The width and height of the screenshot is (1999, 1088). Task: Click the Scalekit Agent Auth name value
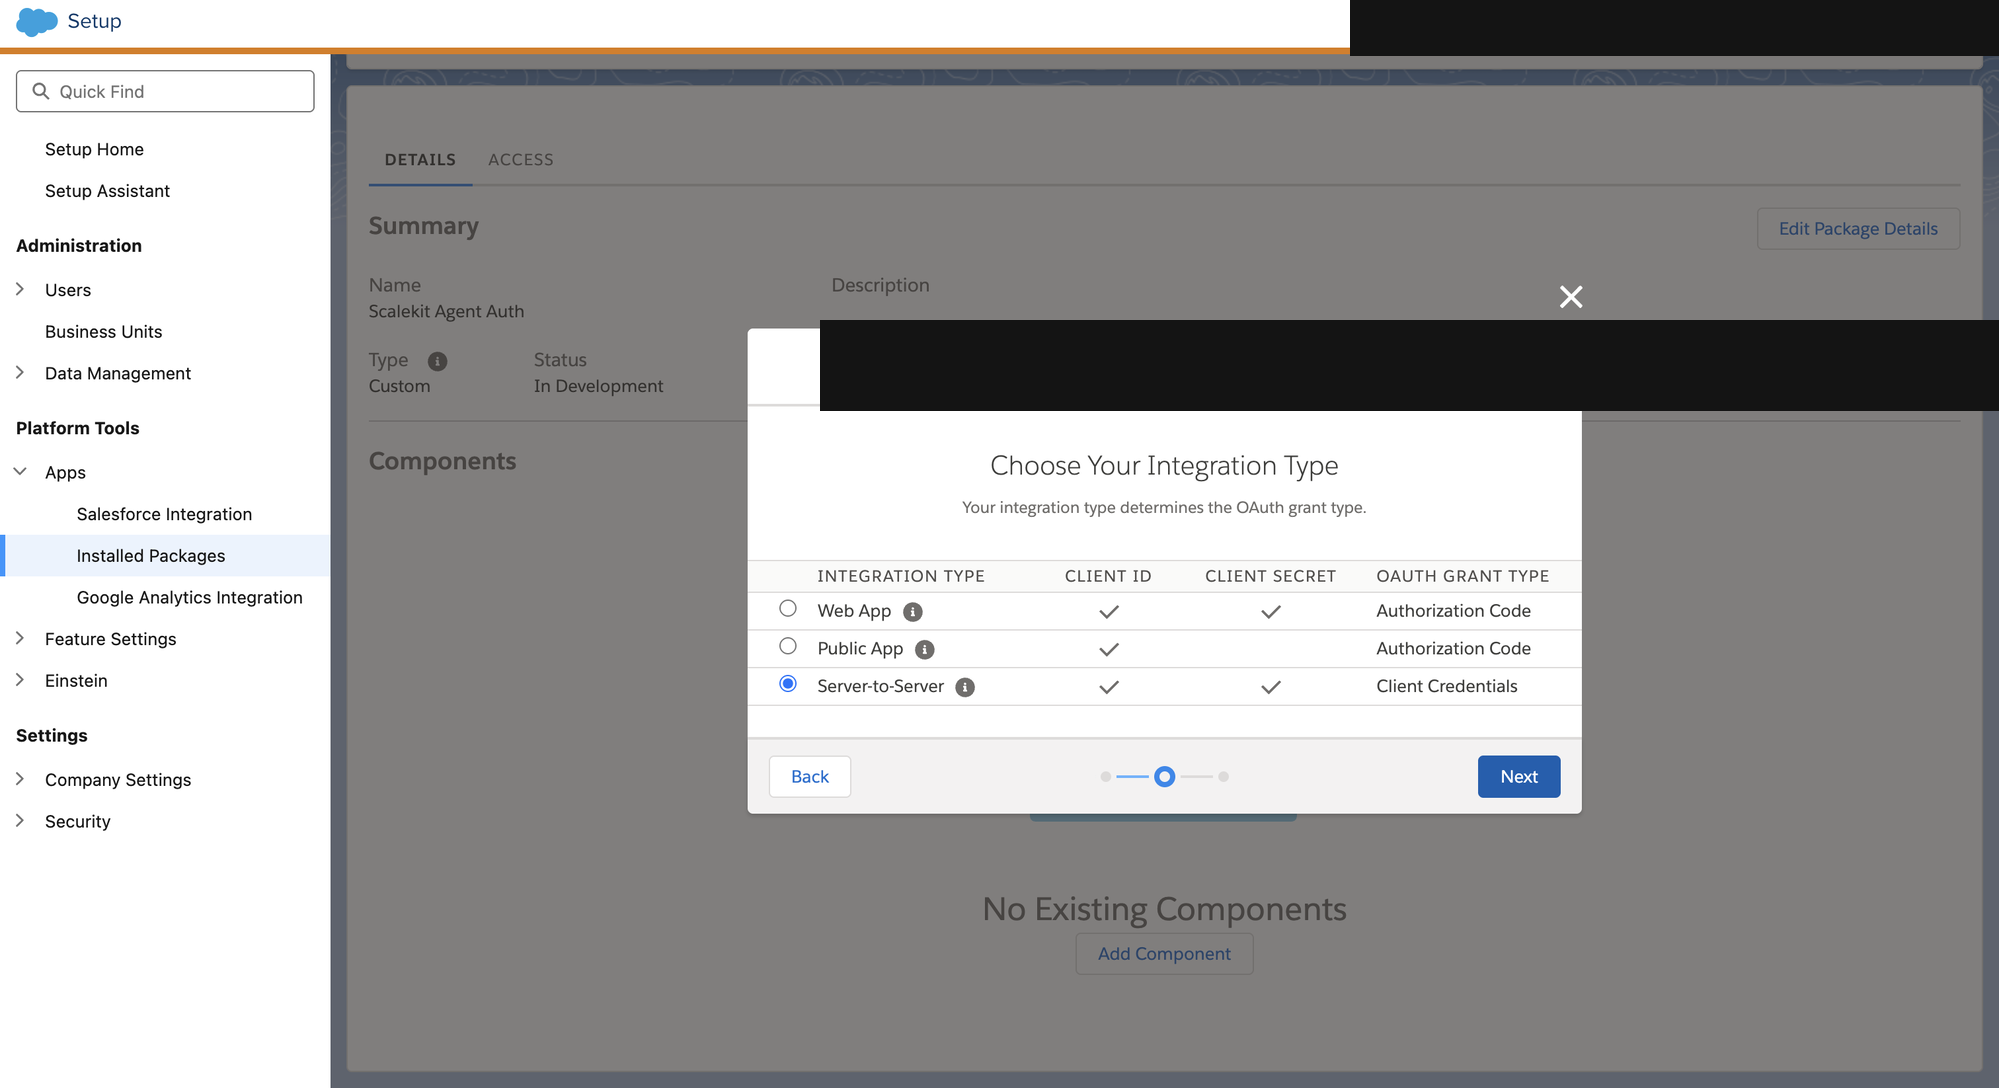[x=446, y=312]
